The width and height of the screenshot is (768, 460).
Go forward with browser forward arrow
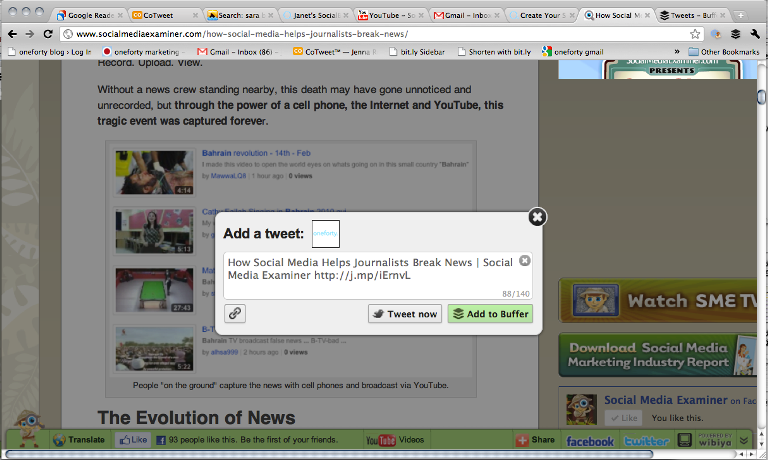click(x=30, y=34)
